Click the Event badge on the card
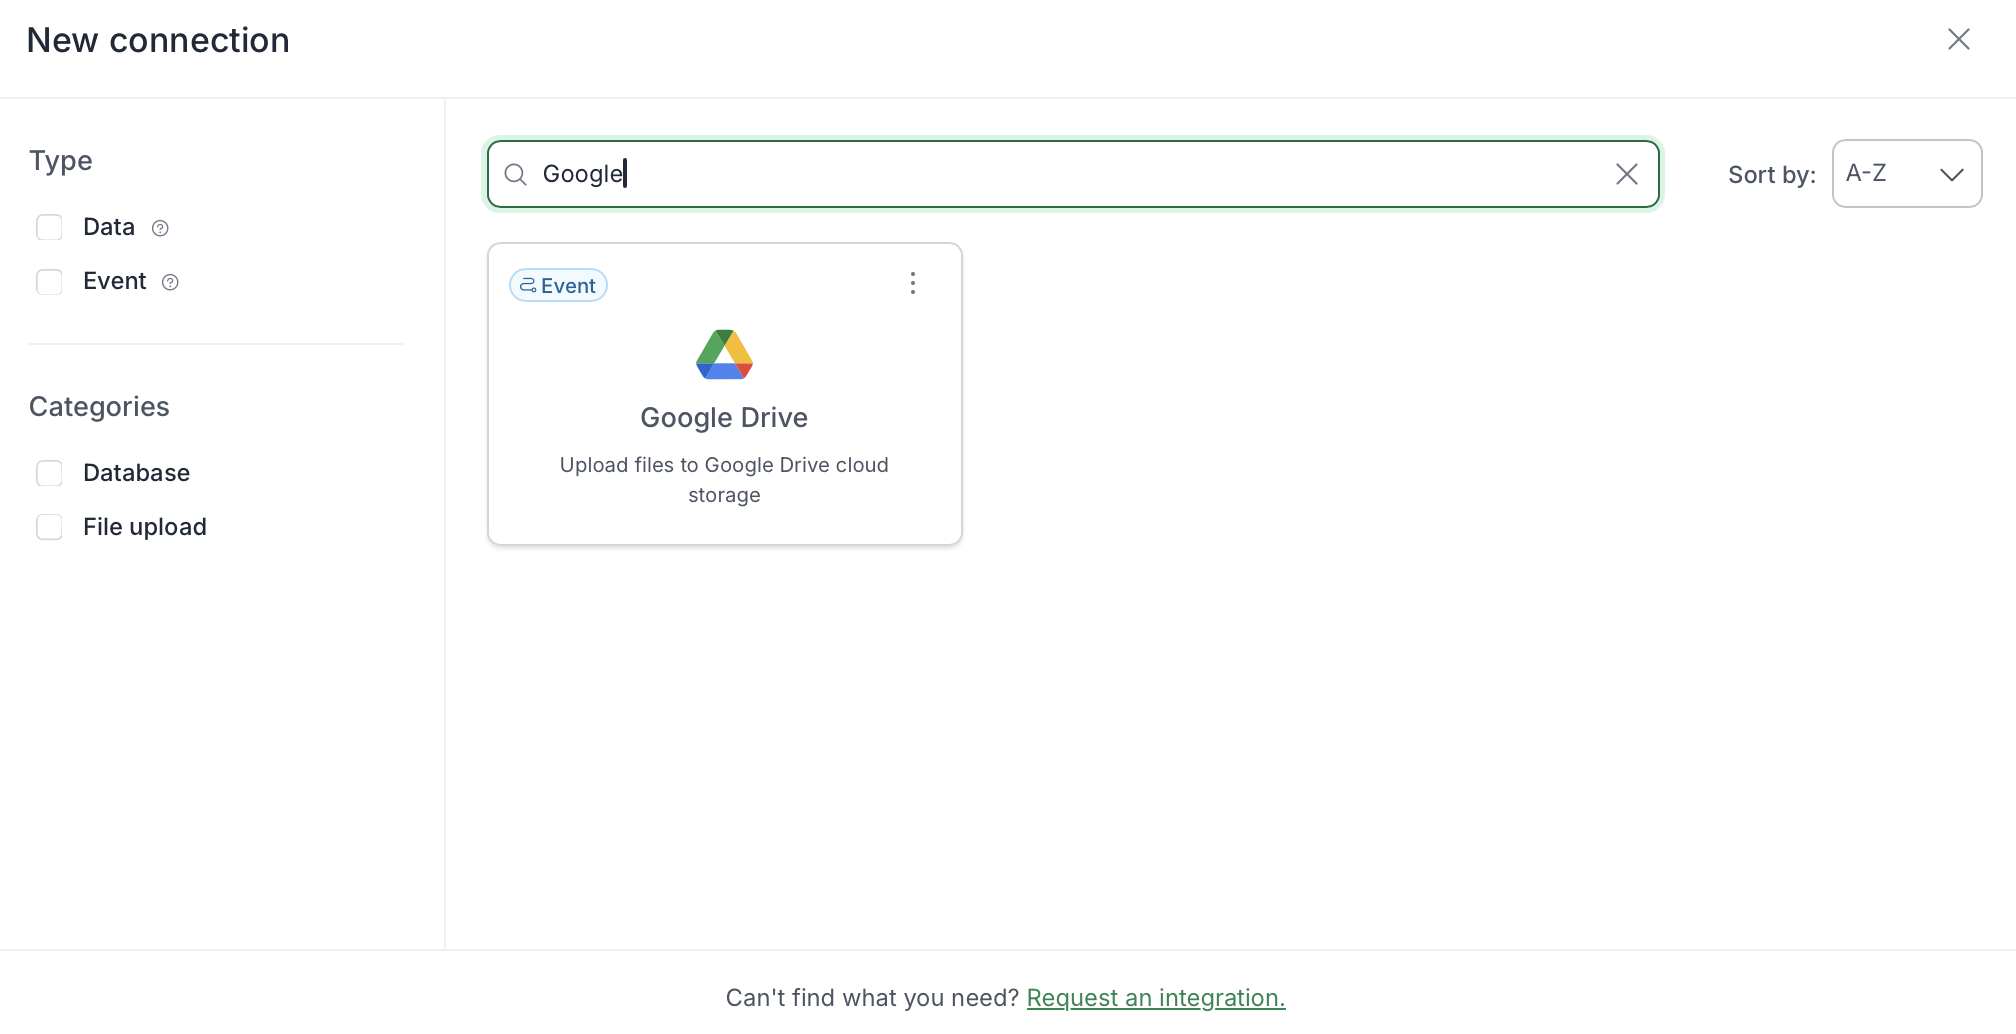The image size is (2016, 1034). click(558, 286)
